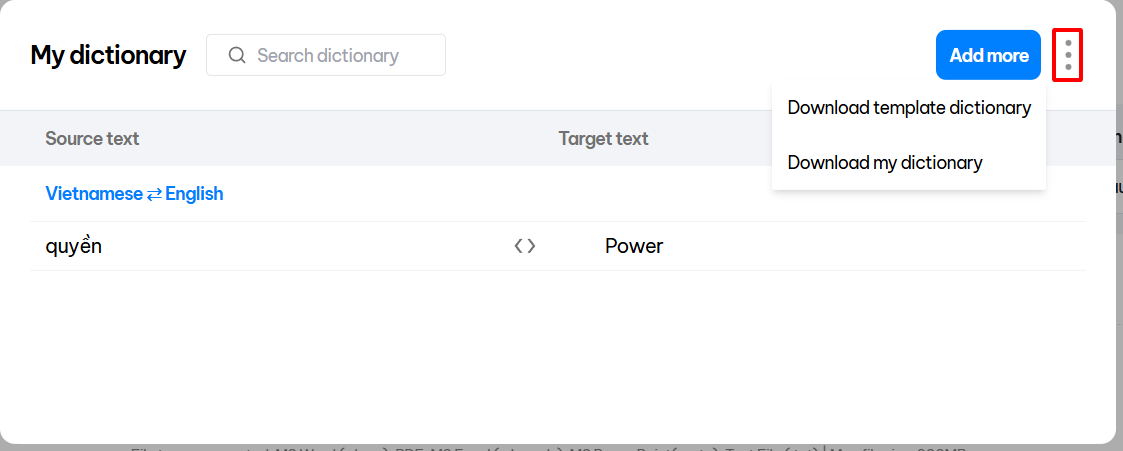Screen dimensions: 1123x451
Task: Focus the Search dictionary field
Action: click(x=340, y=55)
